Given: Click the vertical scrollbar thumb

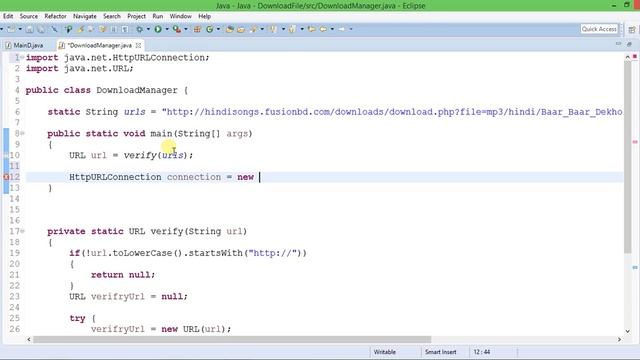Looking at the screenshot, I should (x=628, y=157).
